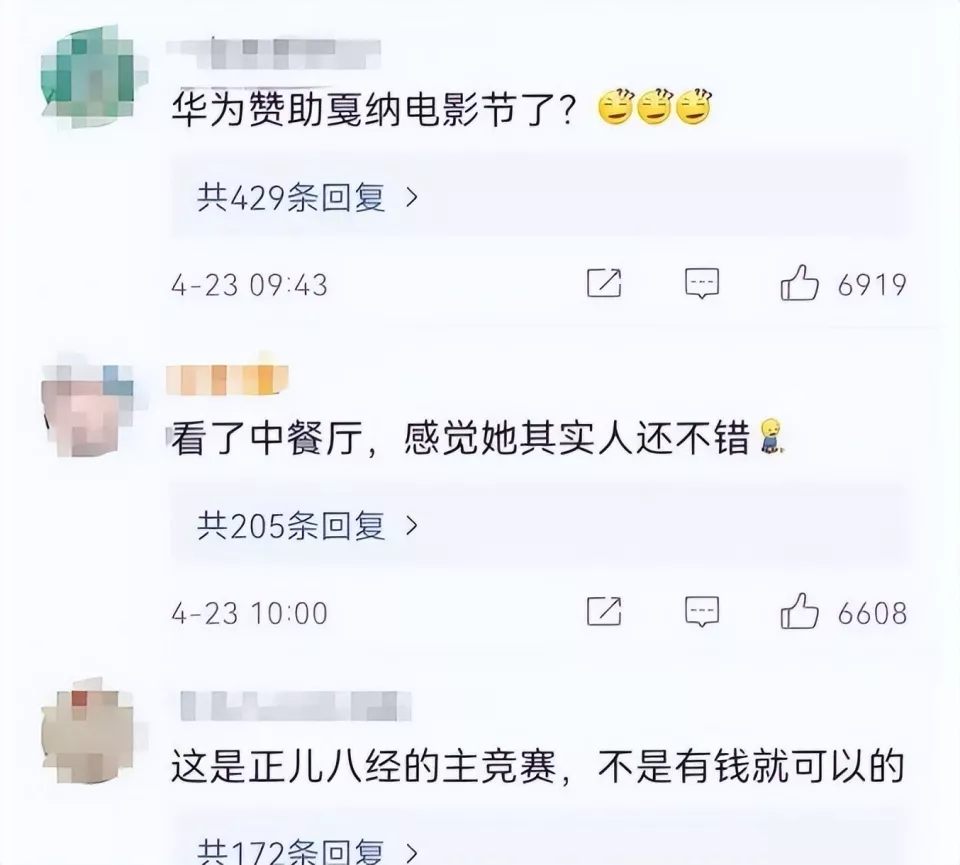This screenshot has width=960, height=865.
Task: Share the 4-23 10:00 comment
Action: click(604, 612)
